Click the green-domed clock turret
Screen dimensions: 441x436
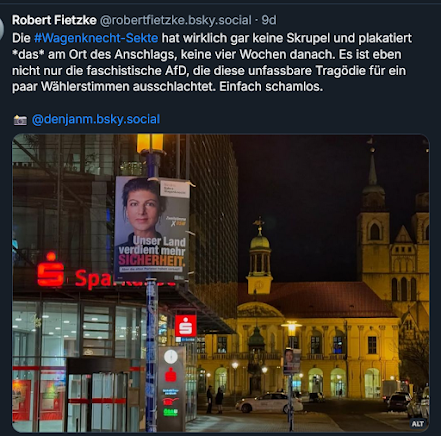[x=259, y=257]
